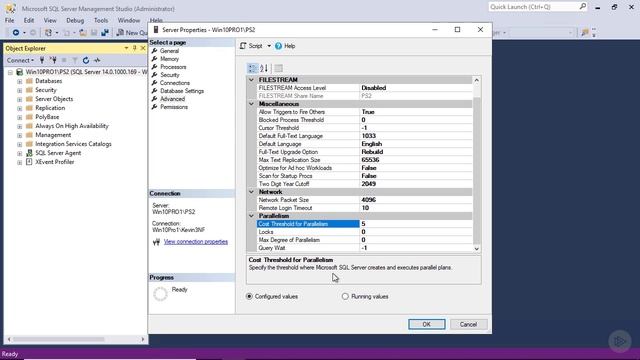Edit Cost Threshold for Parallelism value 5
The height and width of the screenshot is (360, 640).
[416, 224]
